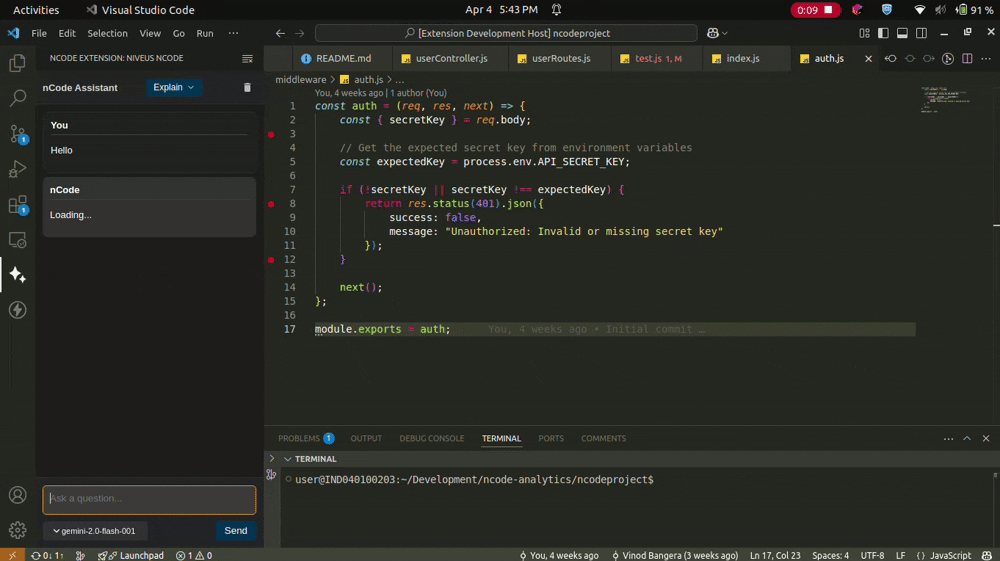The image size is (1000, 561).
Task: Toggle the breakpoint on line 12
Action: 271,259
